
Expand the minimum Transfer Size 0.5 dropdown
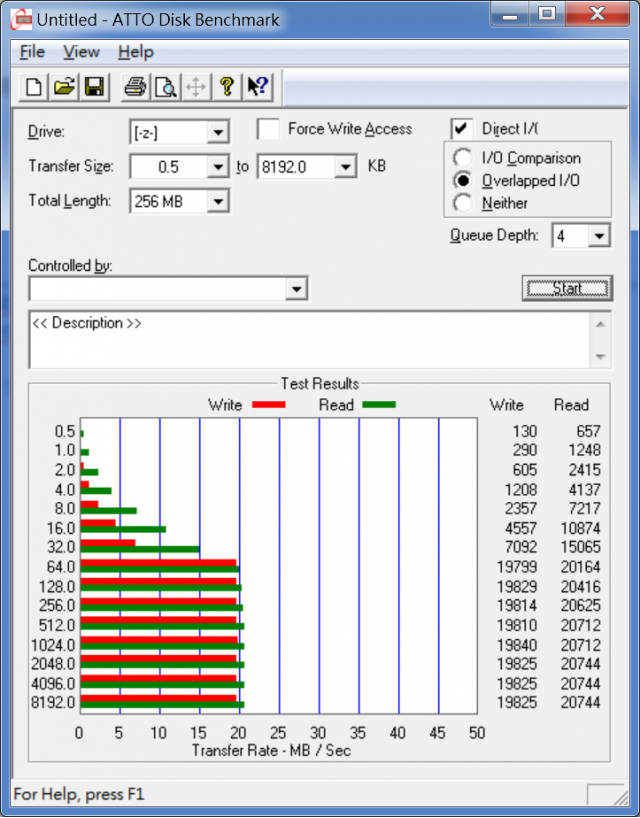pyautogui.click(x=218, y=167)
